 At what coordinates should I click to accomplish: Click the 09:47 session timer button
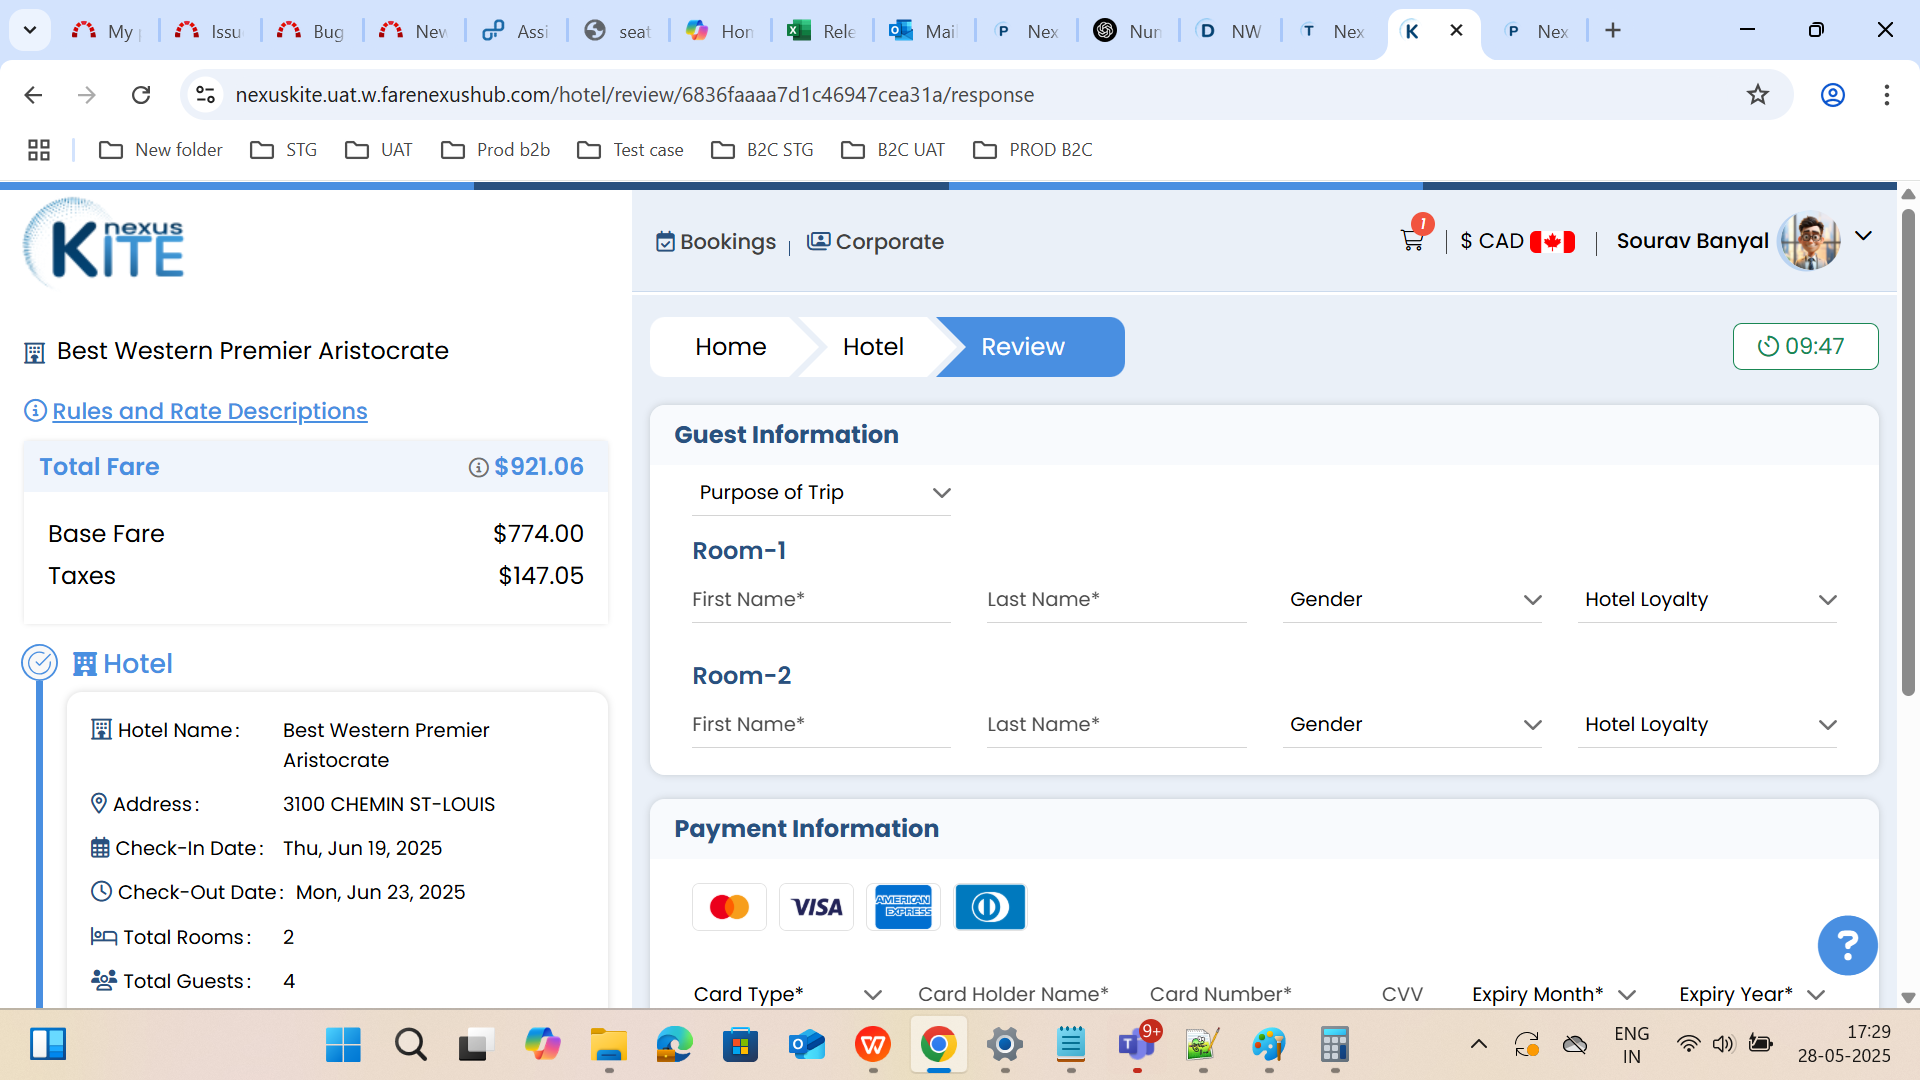[x=1805, y=347]
